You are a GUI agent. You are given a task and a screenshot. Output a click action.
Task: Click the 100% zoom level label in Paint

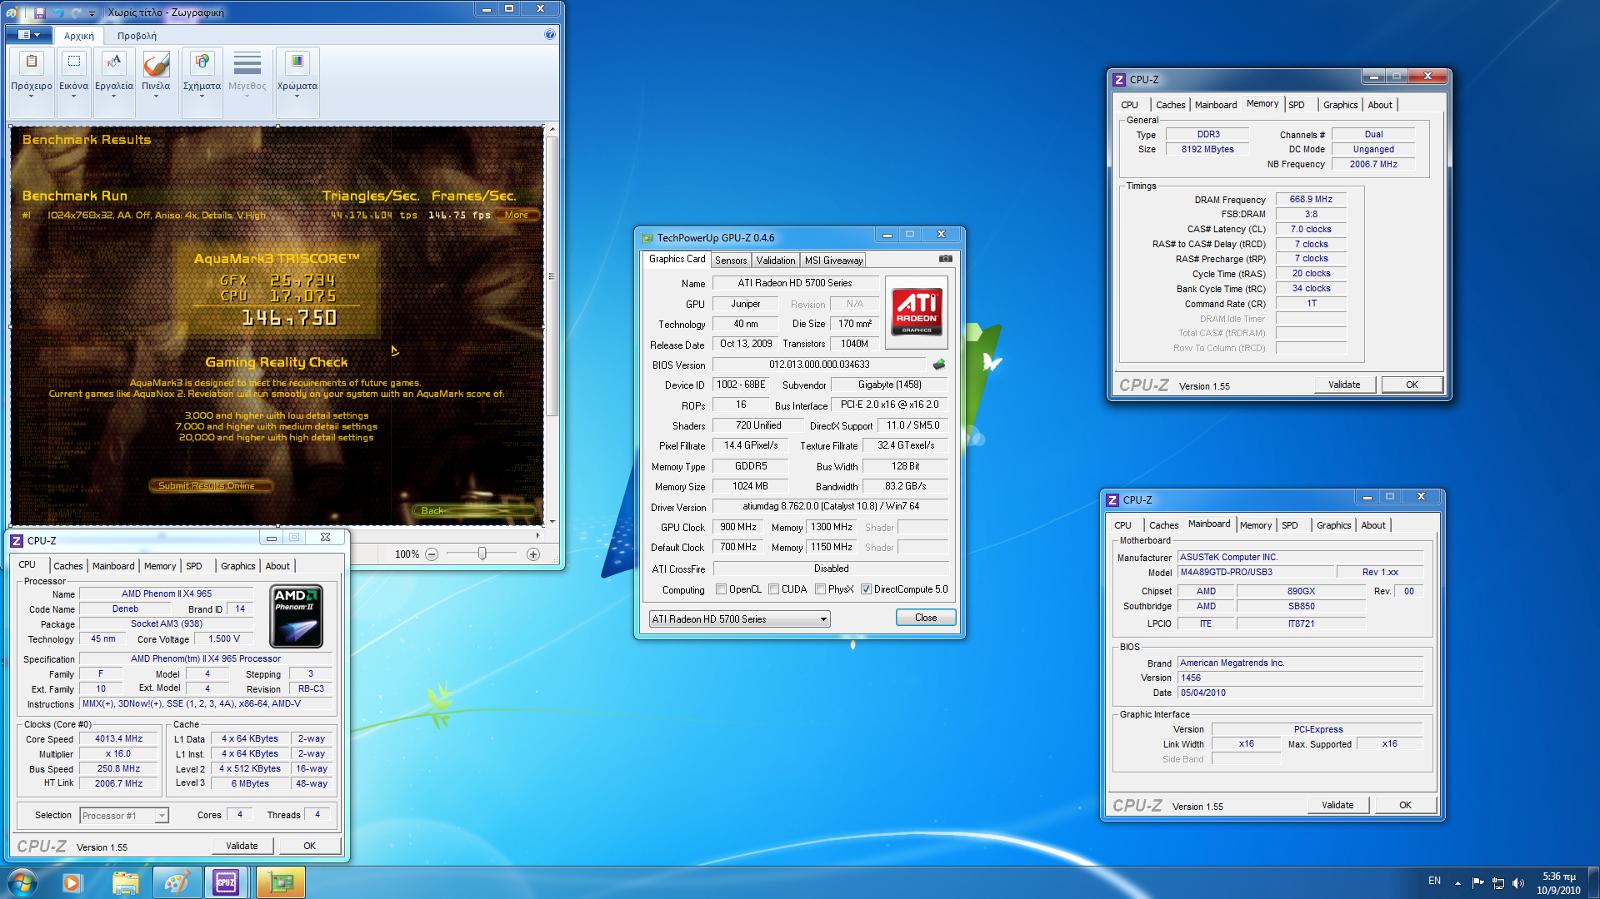pos(407,554)
